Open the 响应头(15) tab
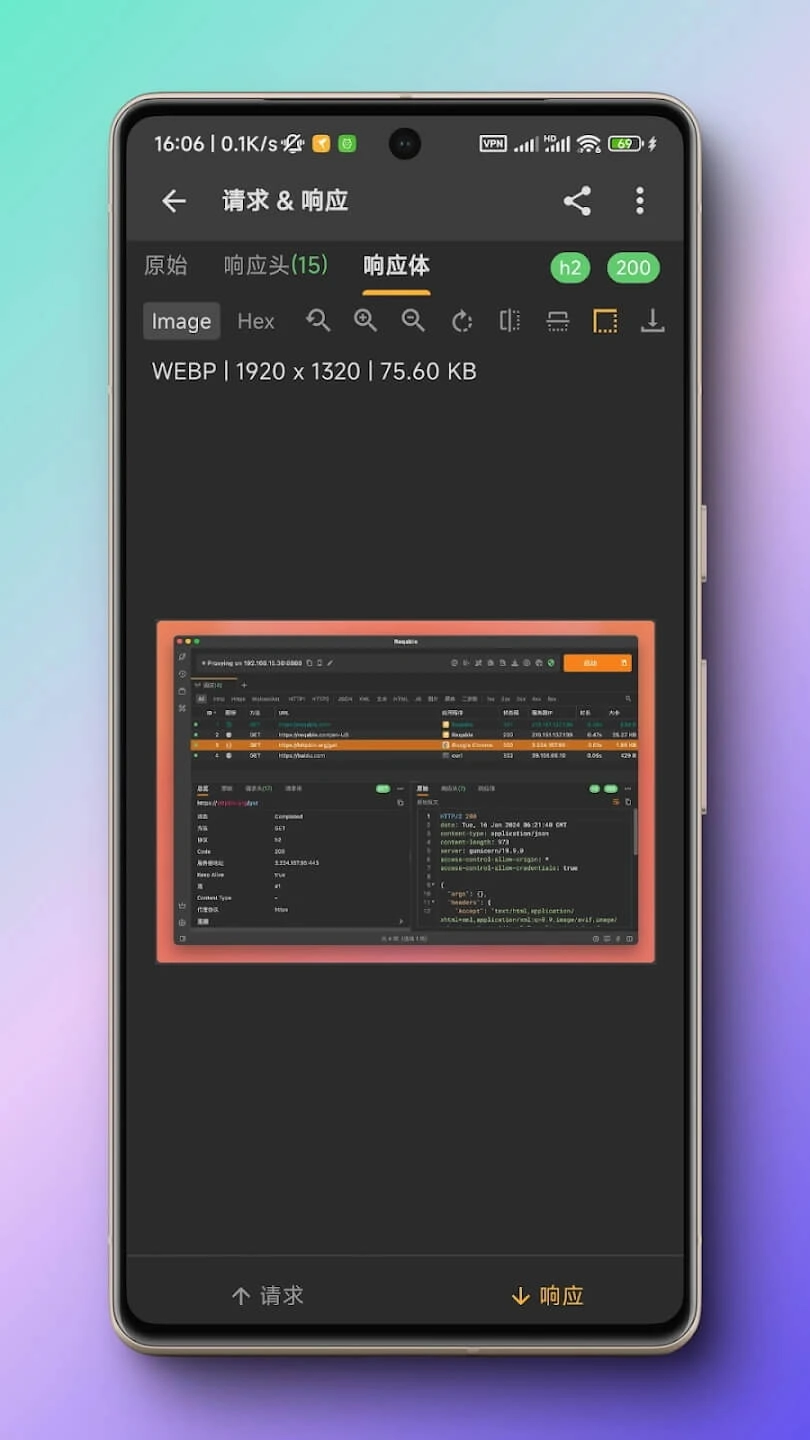 click(x=275, y=265)
